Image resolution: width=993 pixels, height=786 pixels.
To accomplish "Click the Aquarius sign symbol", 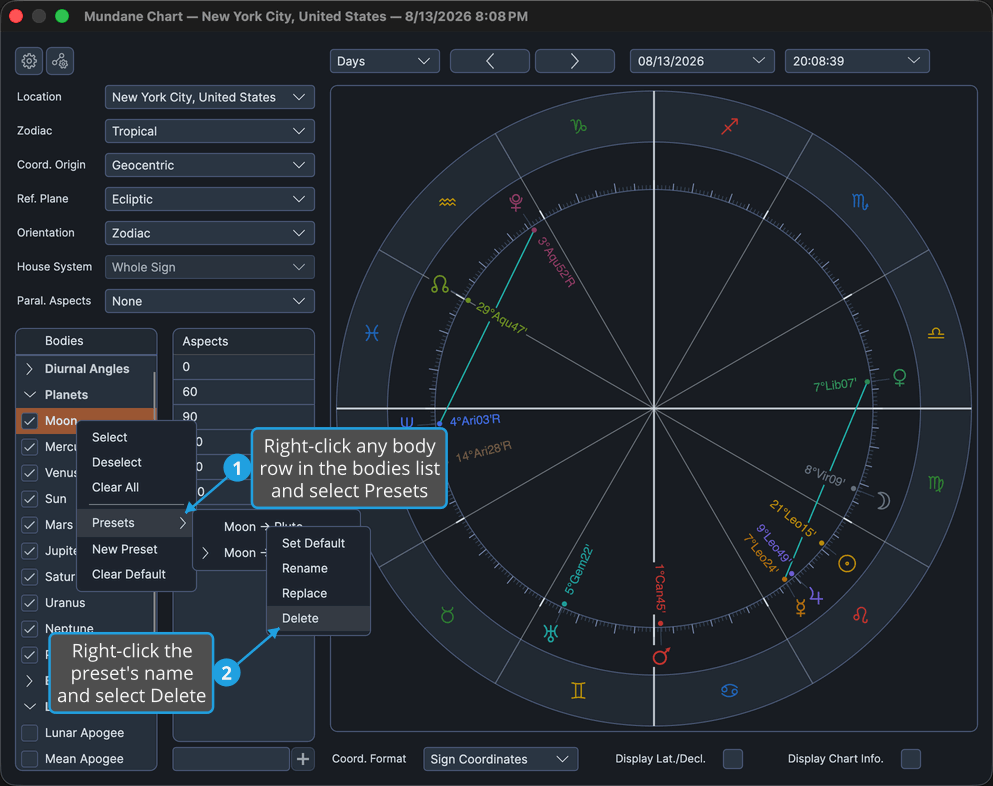I will (447, 202).
